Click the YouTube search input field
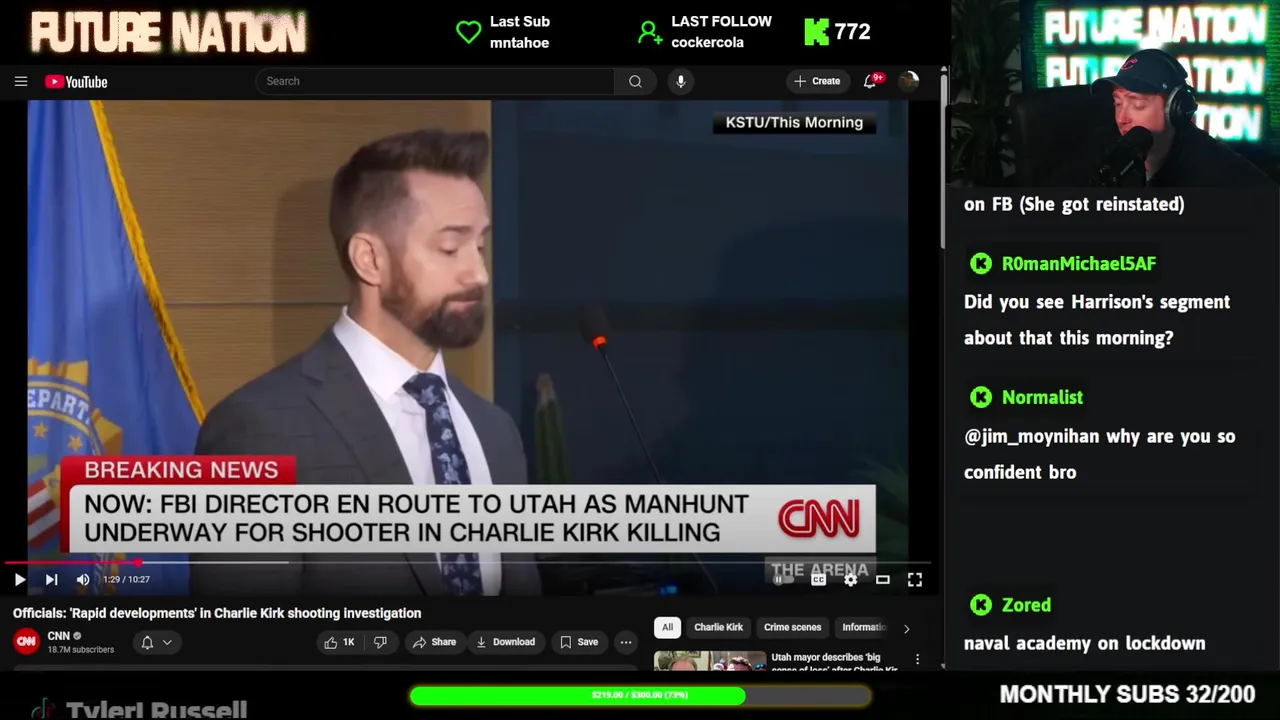Image resolution: width=1280 pixels, height=720 pixels. [x=435, y=81]
